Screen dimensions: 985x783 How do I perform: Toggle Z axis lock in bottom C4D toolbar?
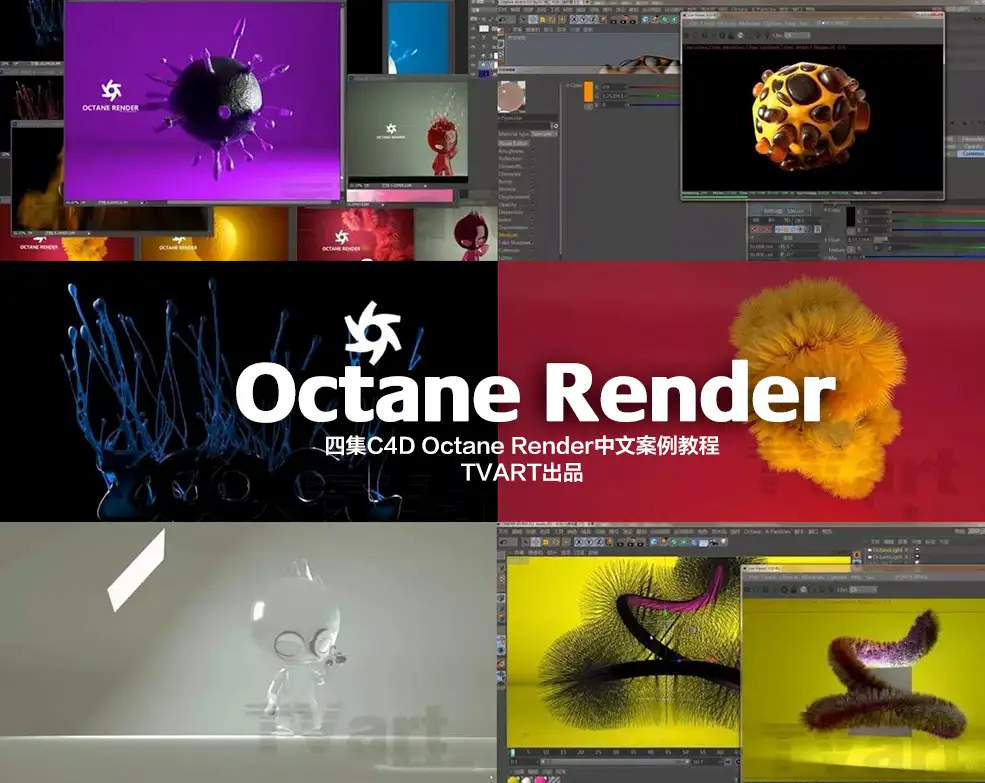point(599,542)
